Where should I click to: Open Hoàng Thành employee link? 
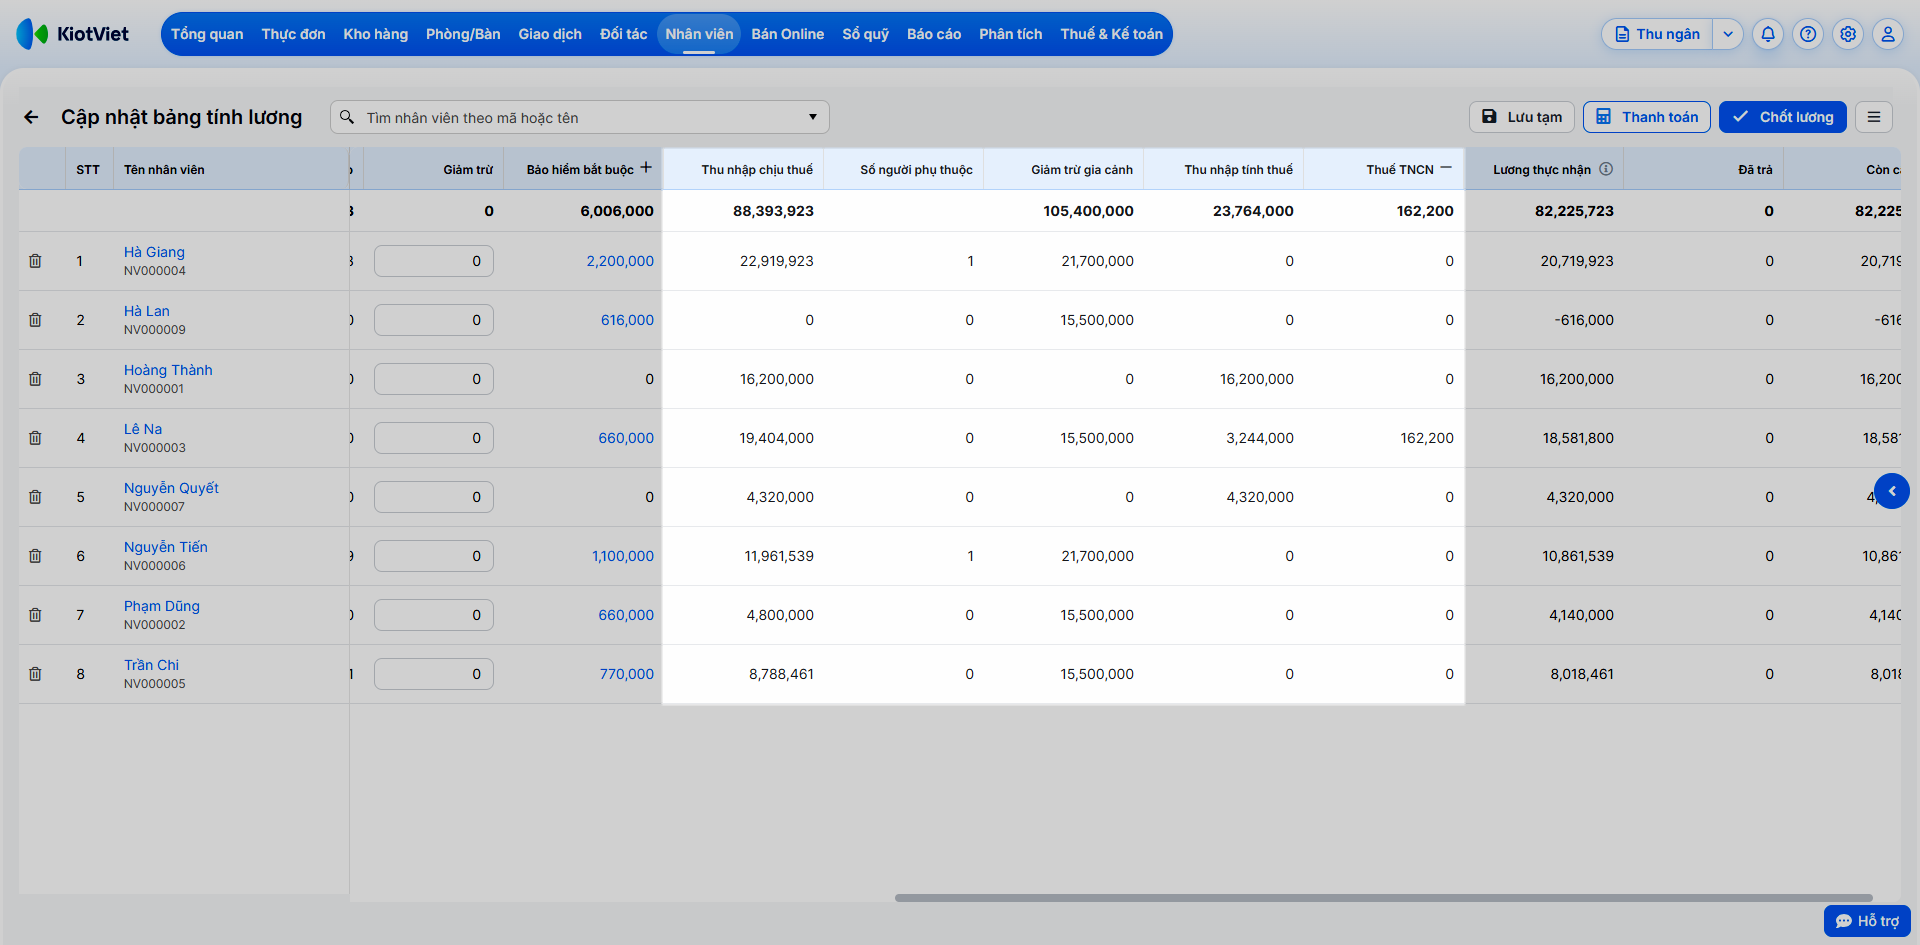point(168,370)
